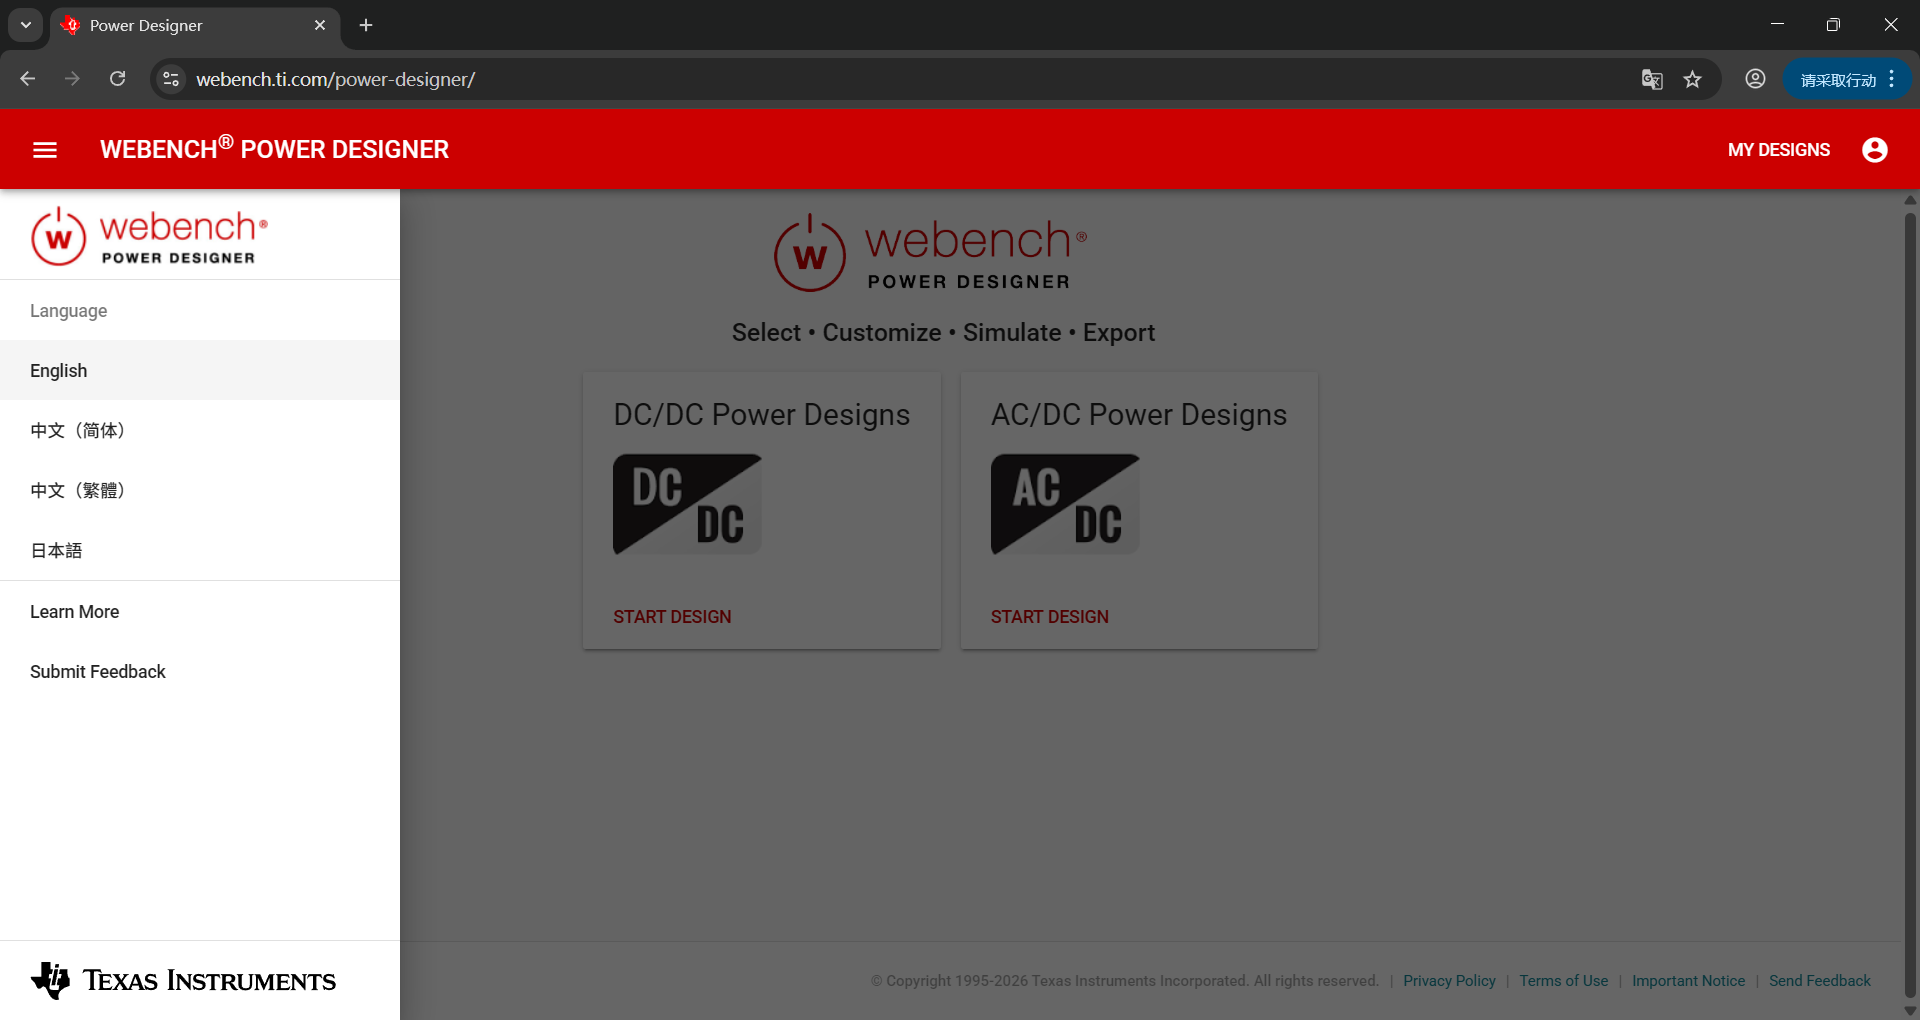Viewport: 1920px width, 1020px height.
Task: Select English language
Action: coord(200,370)
